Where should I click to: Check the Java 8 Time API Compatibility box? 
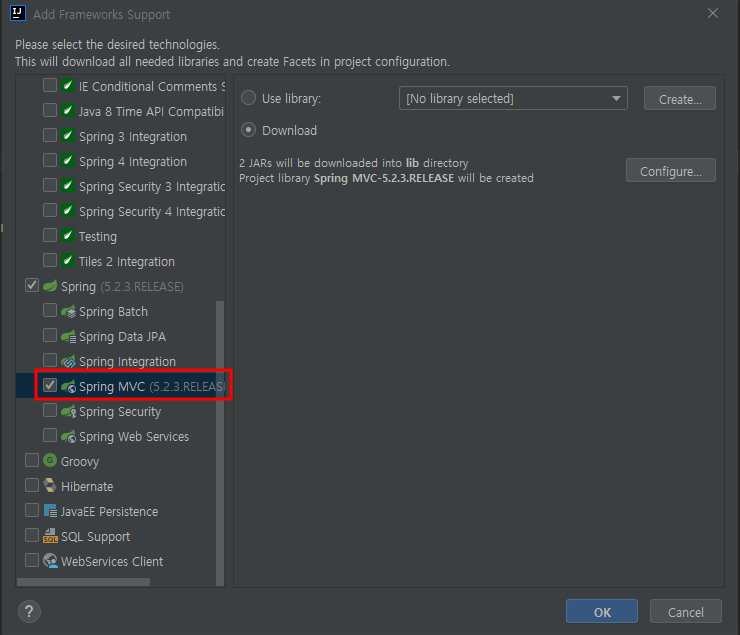coord(50,110)
